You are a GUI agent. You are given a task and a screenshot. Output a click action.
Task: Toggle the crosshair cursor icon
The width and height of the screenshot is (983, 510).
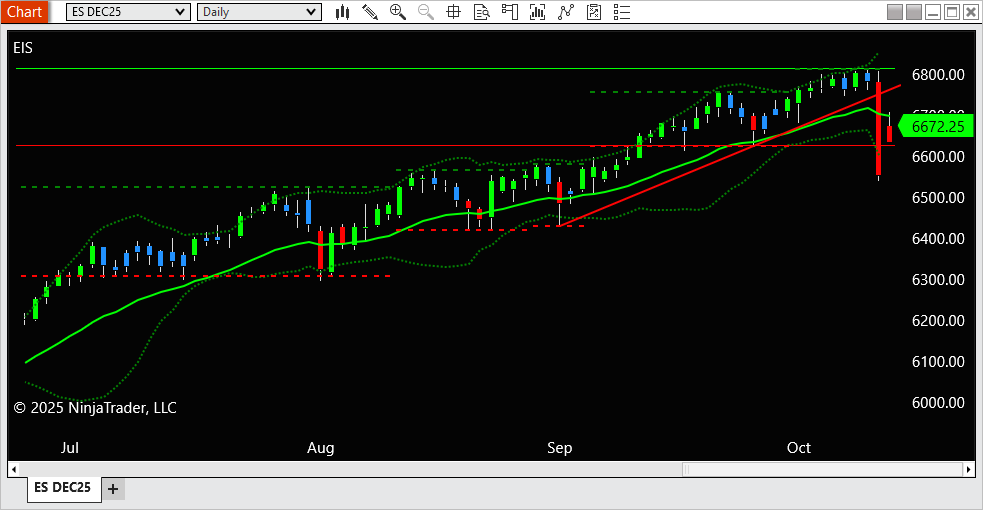click(x=453, y=12)
